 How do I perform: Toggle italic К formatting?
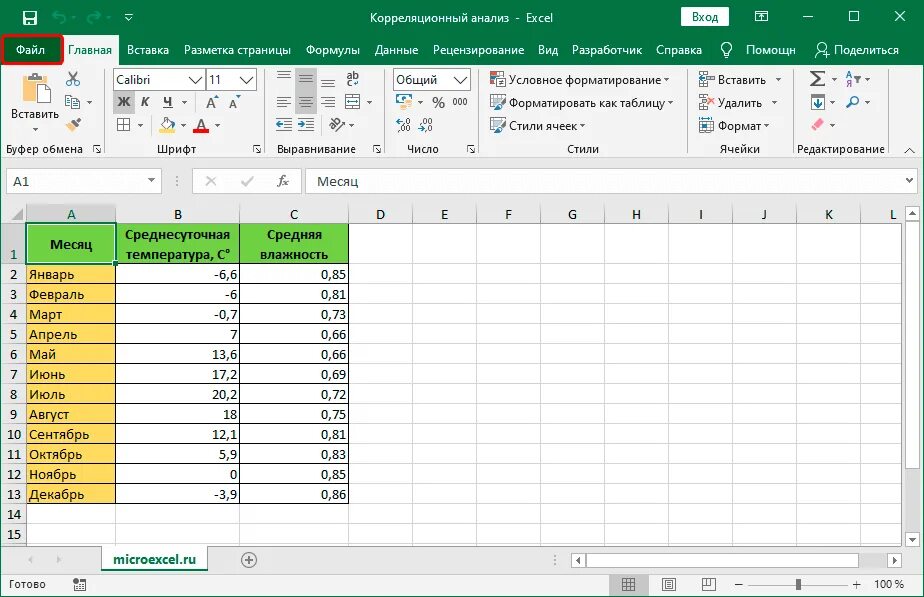(x=145, y=102)
